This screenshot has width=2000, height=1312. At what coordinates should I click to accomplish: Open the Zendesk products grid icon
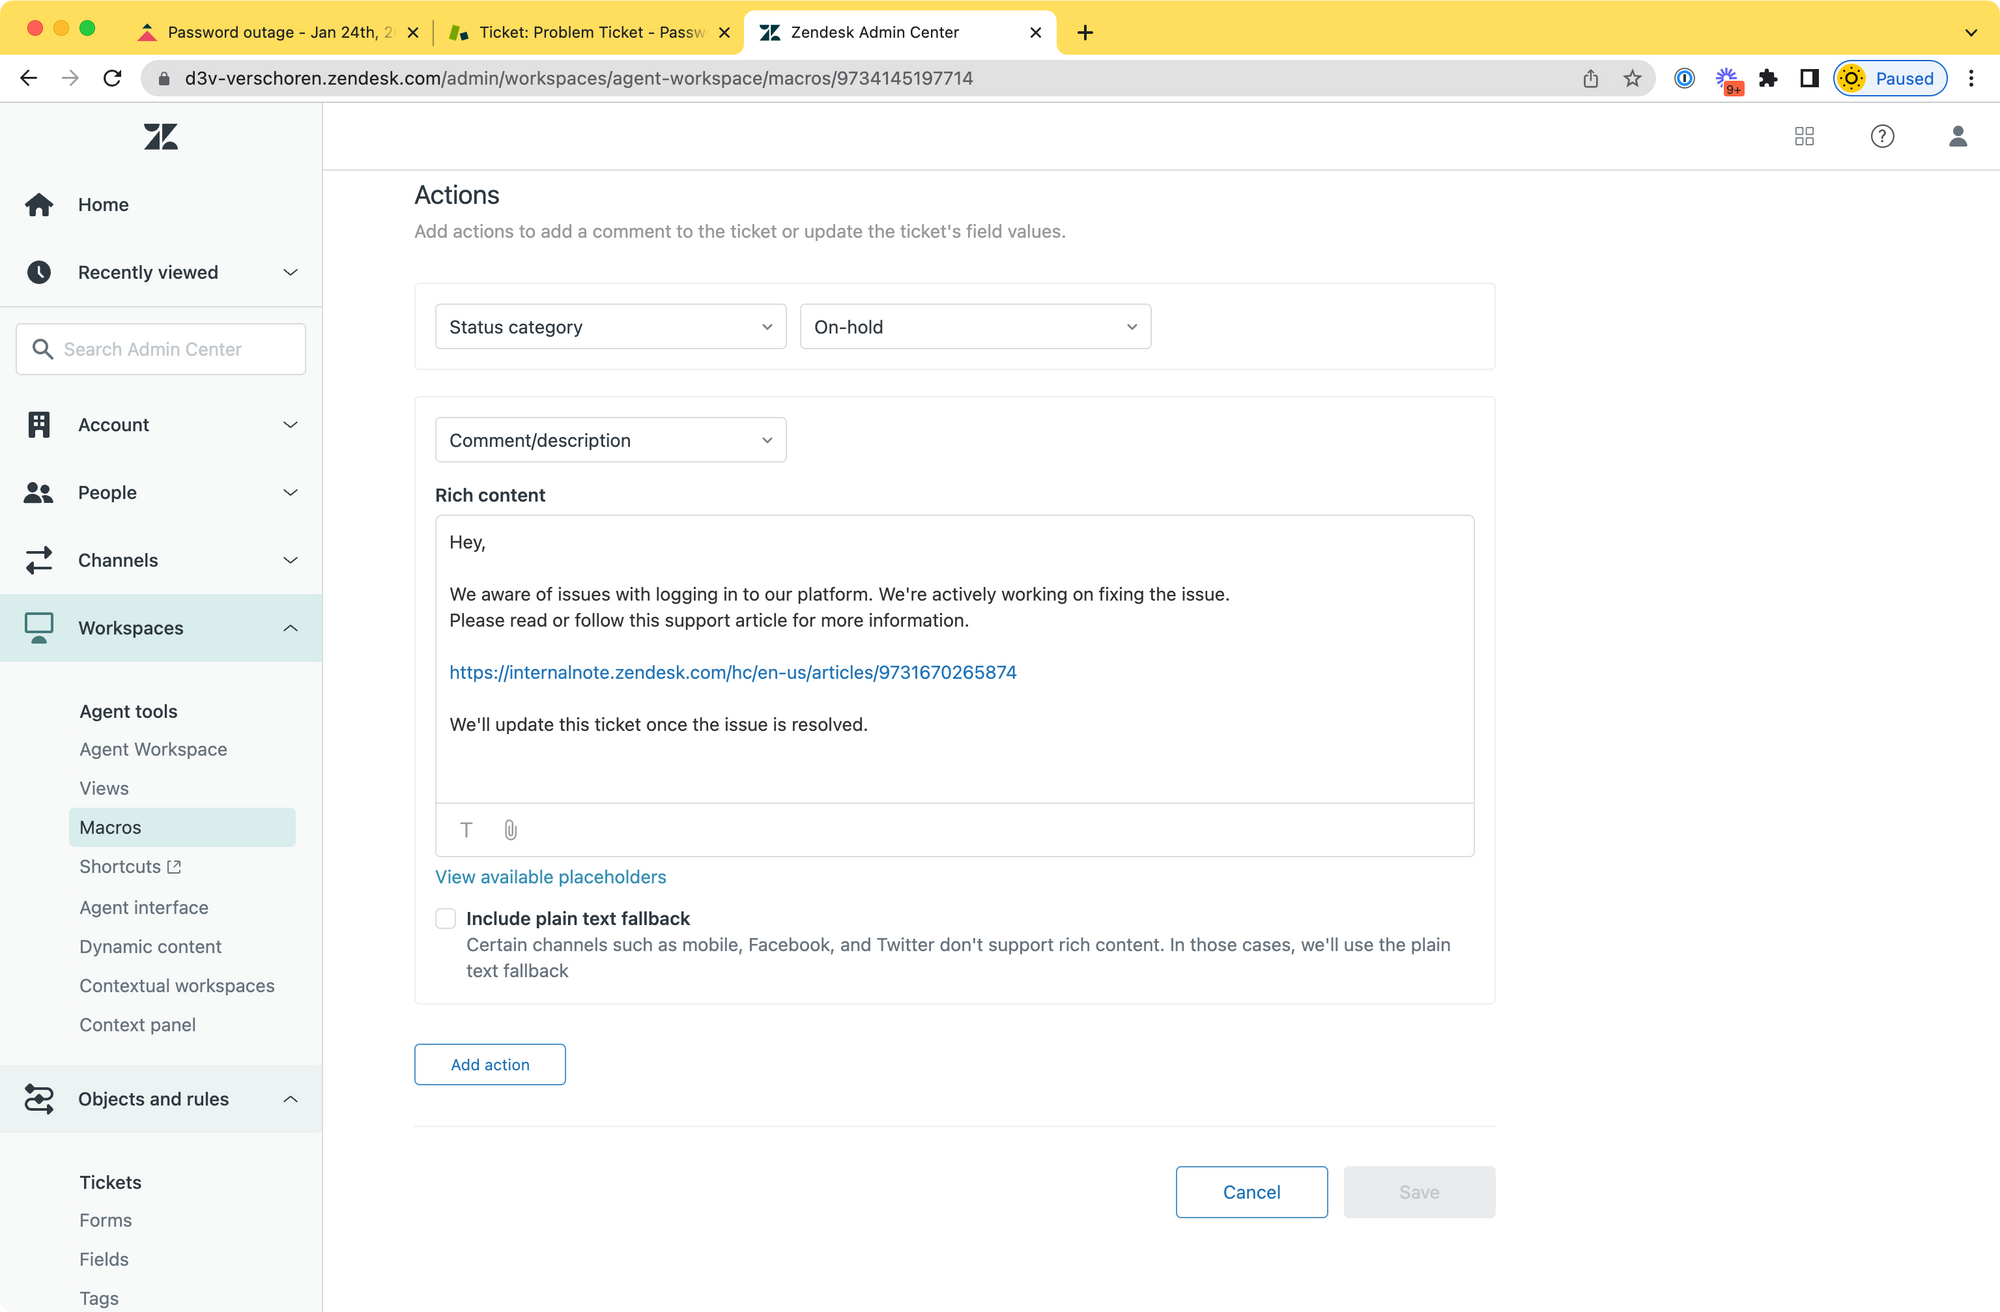tap(1804, 136)
